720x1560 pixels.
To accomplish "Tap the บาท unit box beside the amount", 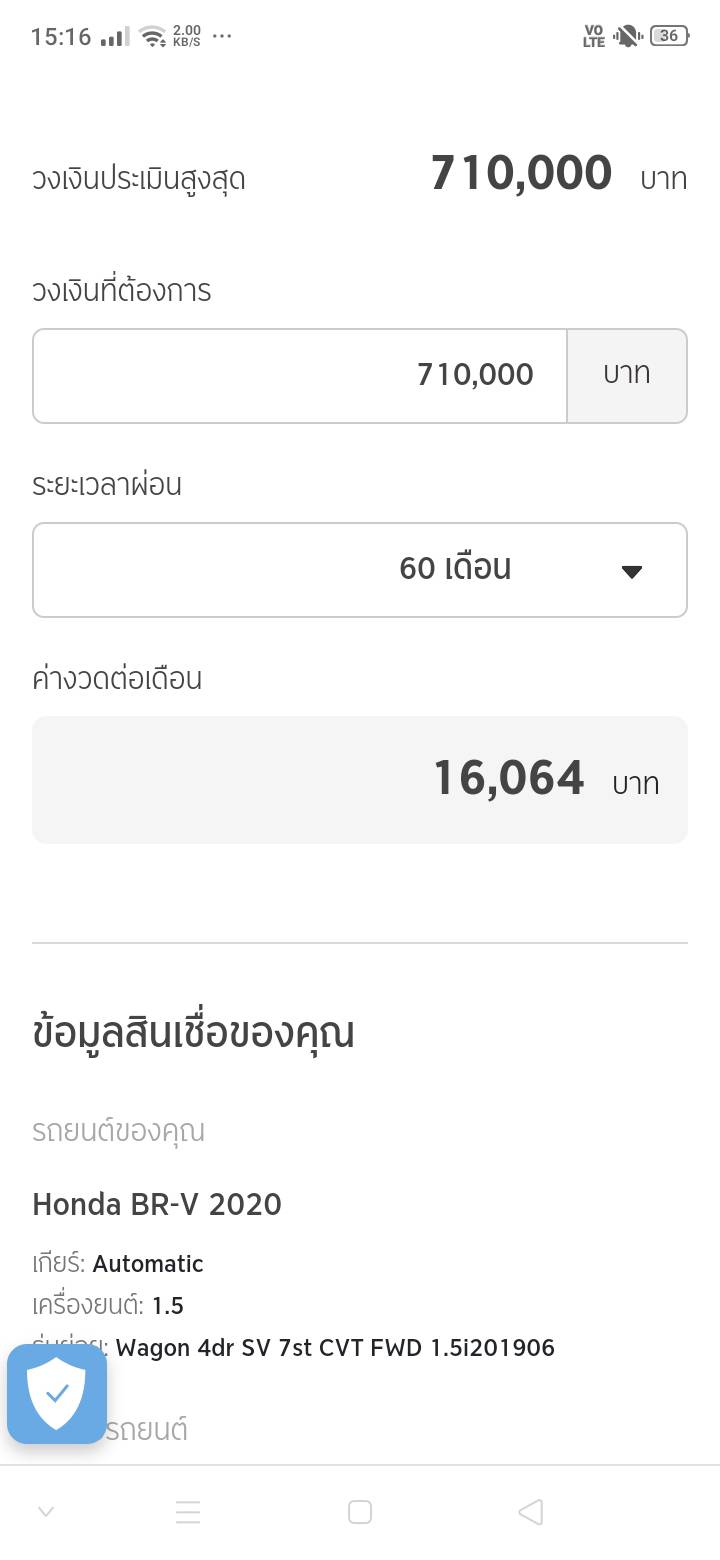I will click(x=627, y=376).
